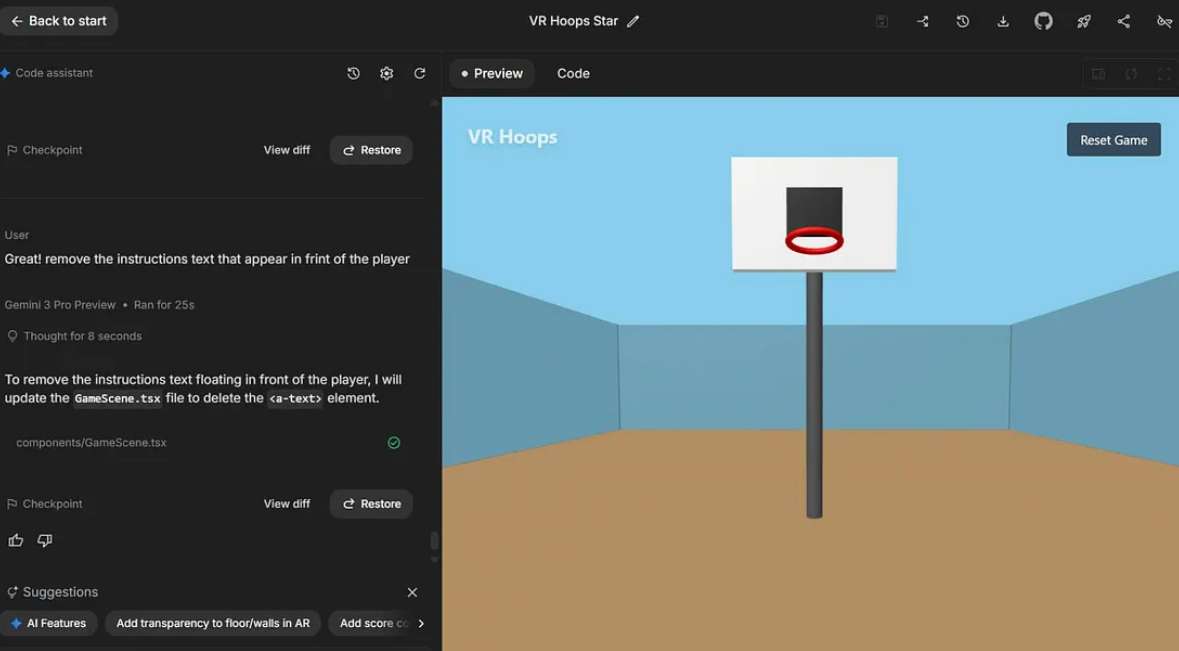Give a thumbs up to the response

[x=15, y=539]
